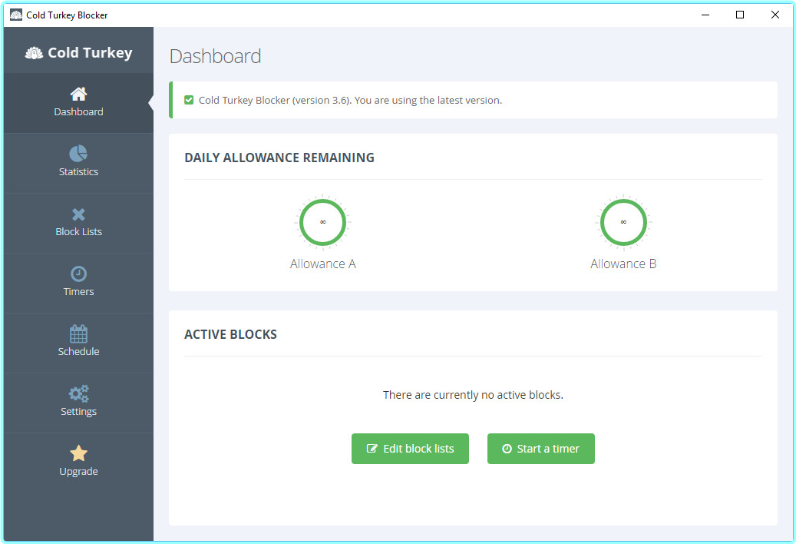Click the Allowance A circular gauge
This screenshot has width=796, height=544.
(322, 222)
